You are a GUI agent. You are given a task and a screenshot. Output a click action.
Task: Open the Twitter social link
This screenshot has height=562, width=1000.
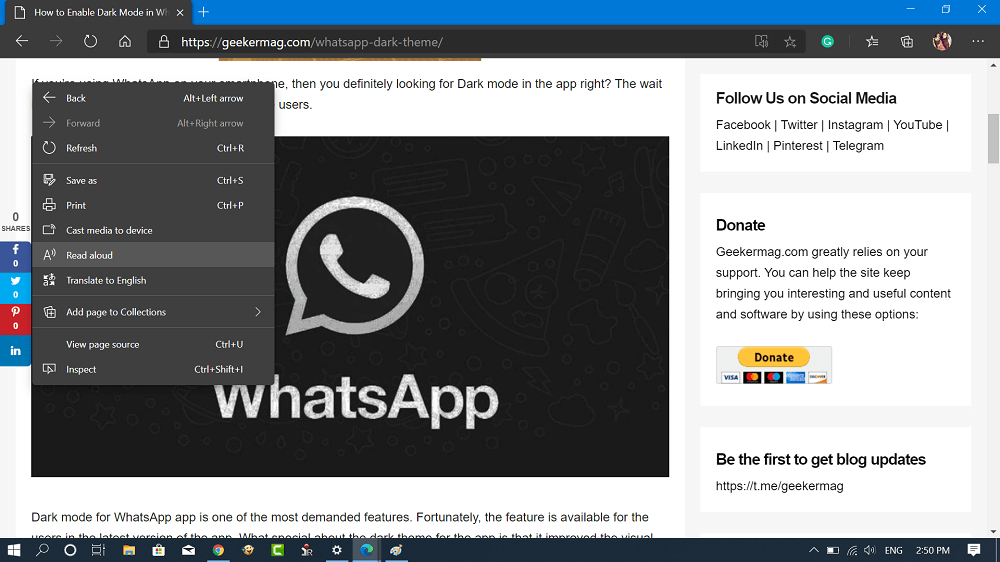click(798, 125)
